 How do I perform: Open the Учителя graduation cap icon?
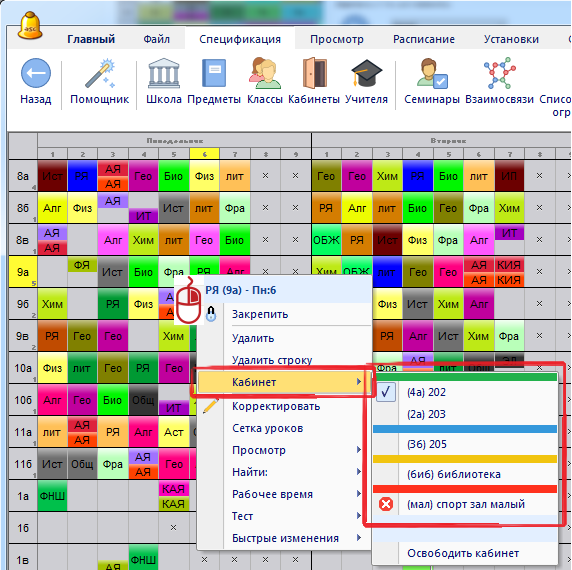[x=366, y=73]
